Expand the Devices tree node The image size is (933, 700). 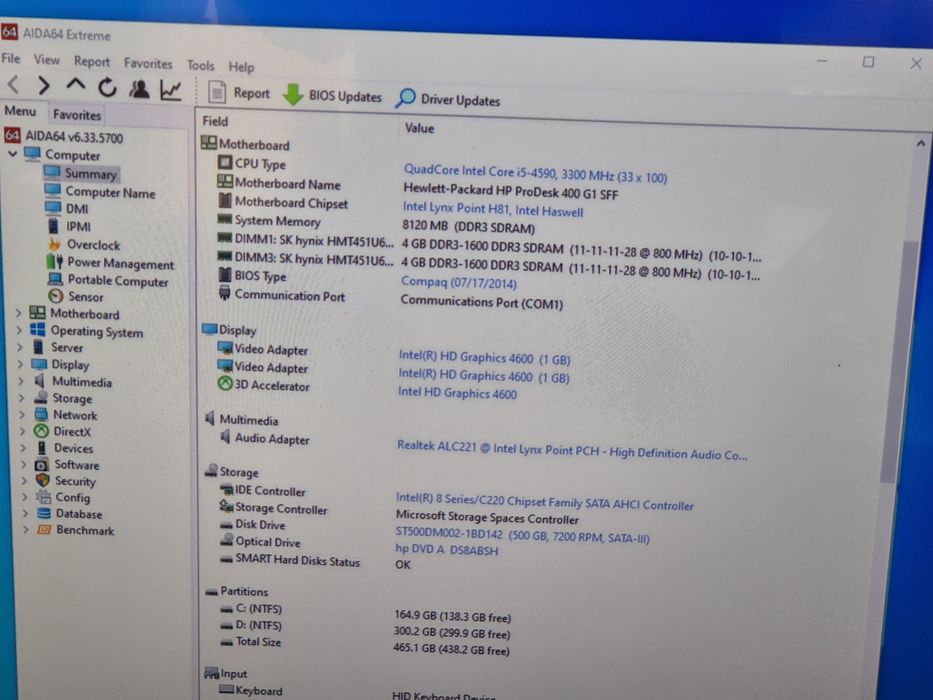[23, 447]
